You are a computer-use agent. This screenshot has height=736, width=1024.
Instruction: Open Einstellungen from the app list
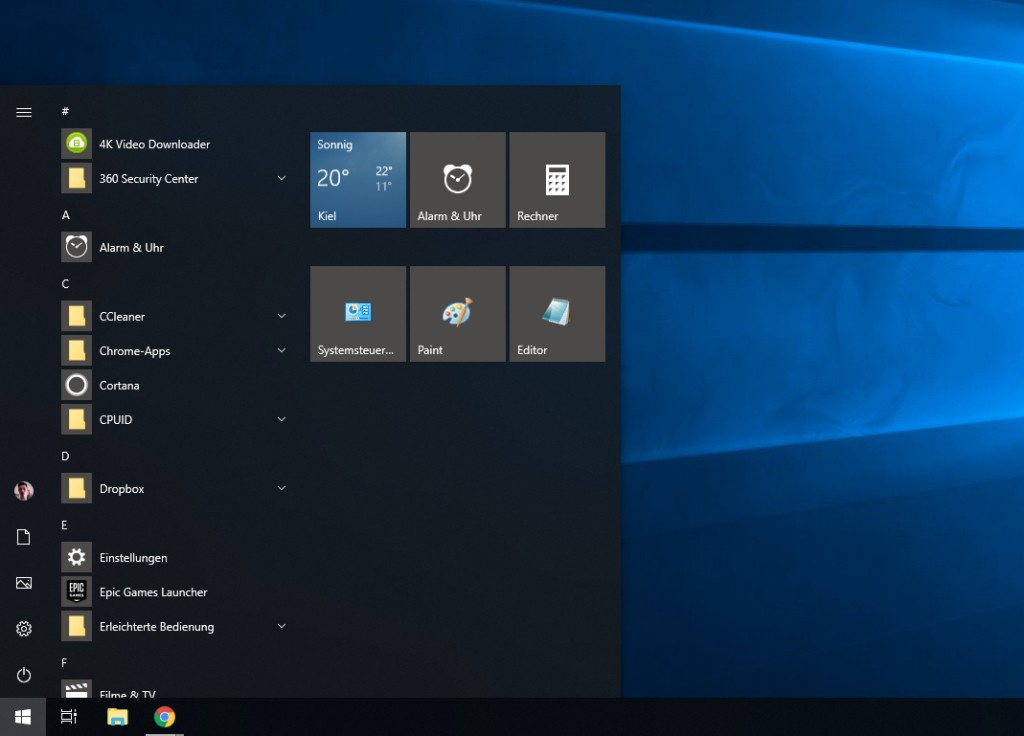tap(133, 558)
